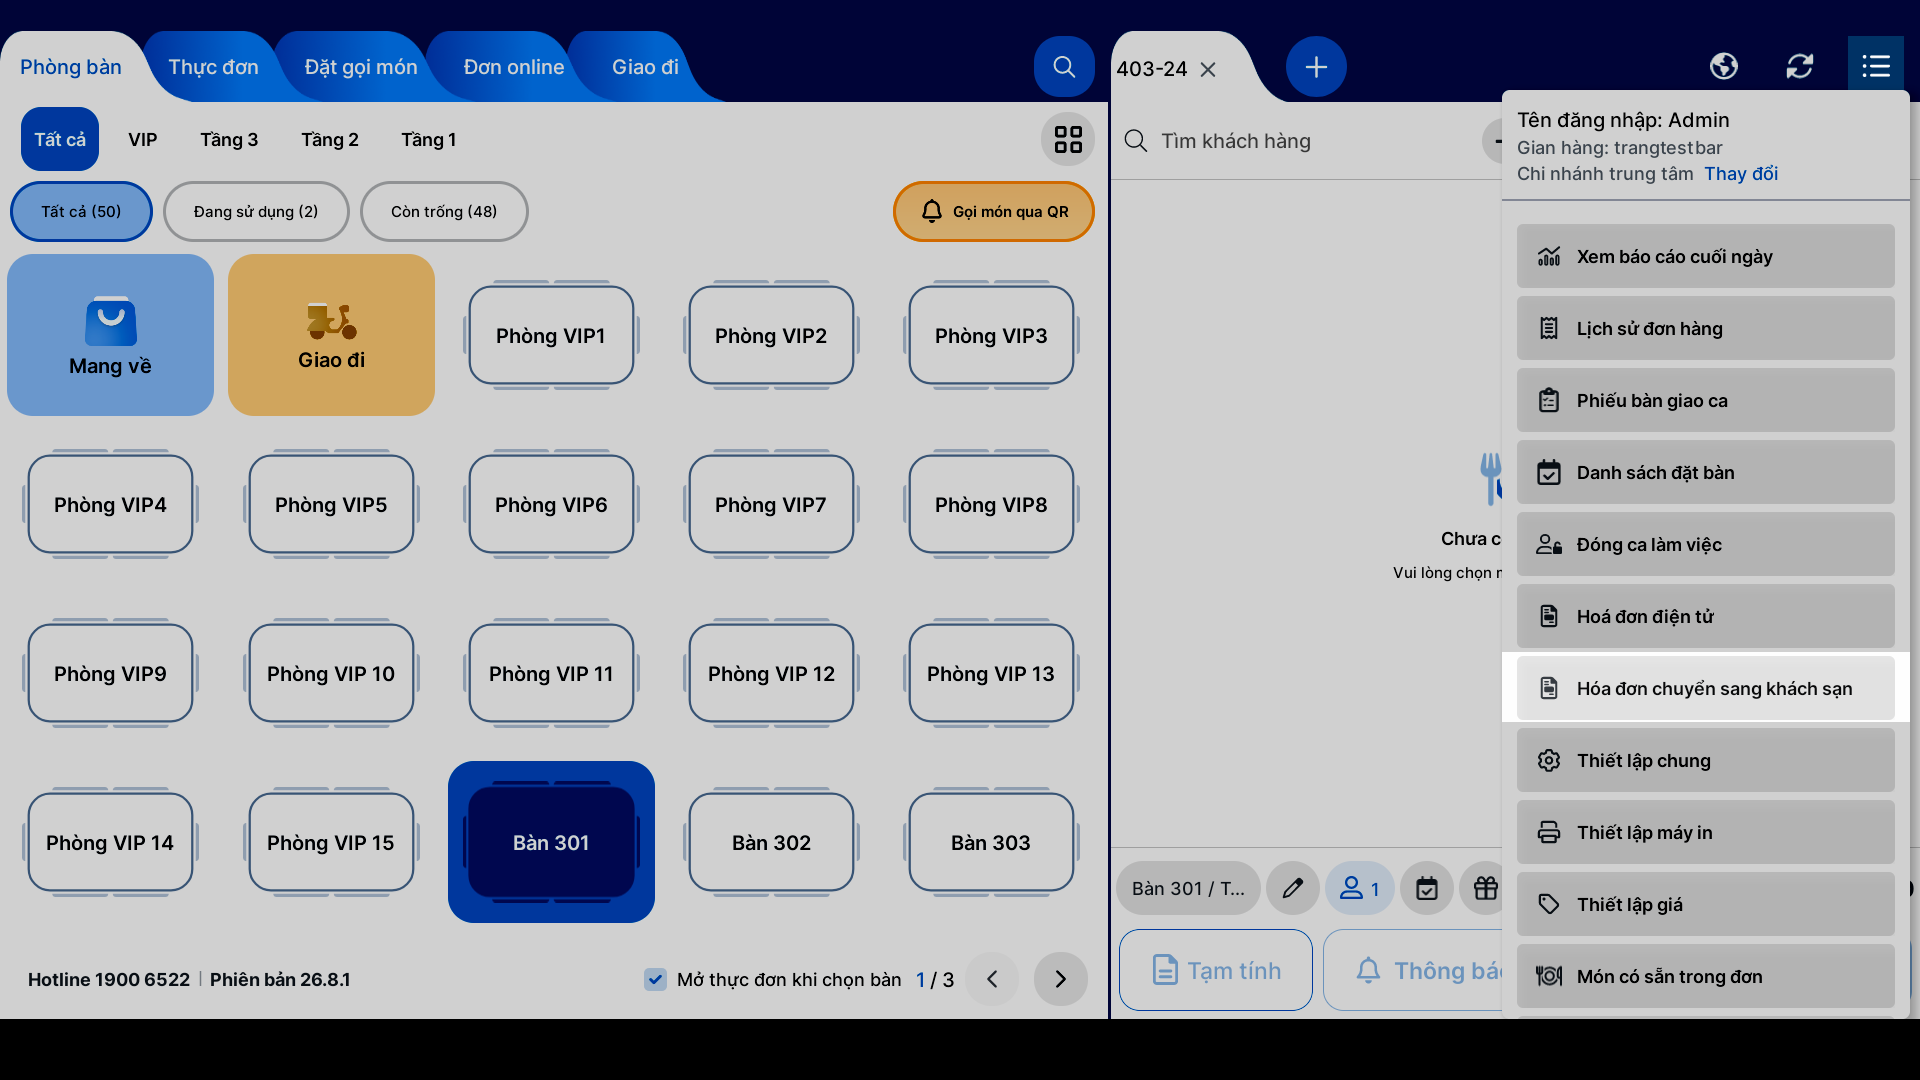Screen dimensions: 1920x1080
Task: Open Lịch sử đơn hàng menu item
Action: (1705, 328)
